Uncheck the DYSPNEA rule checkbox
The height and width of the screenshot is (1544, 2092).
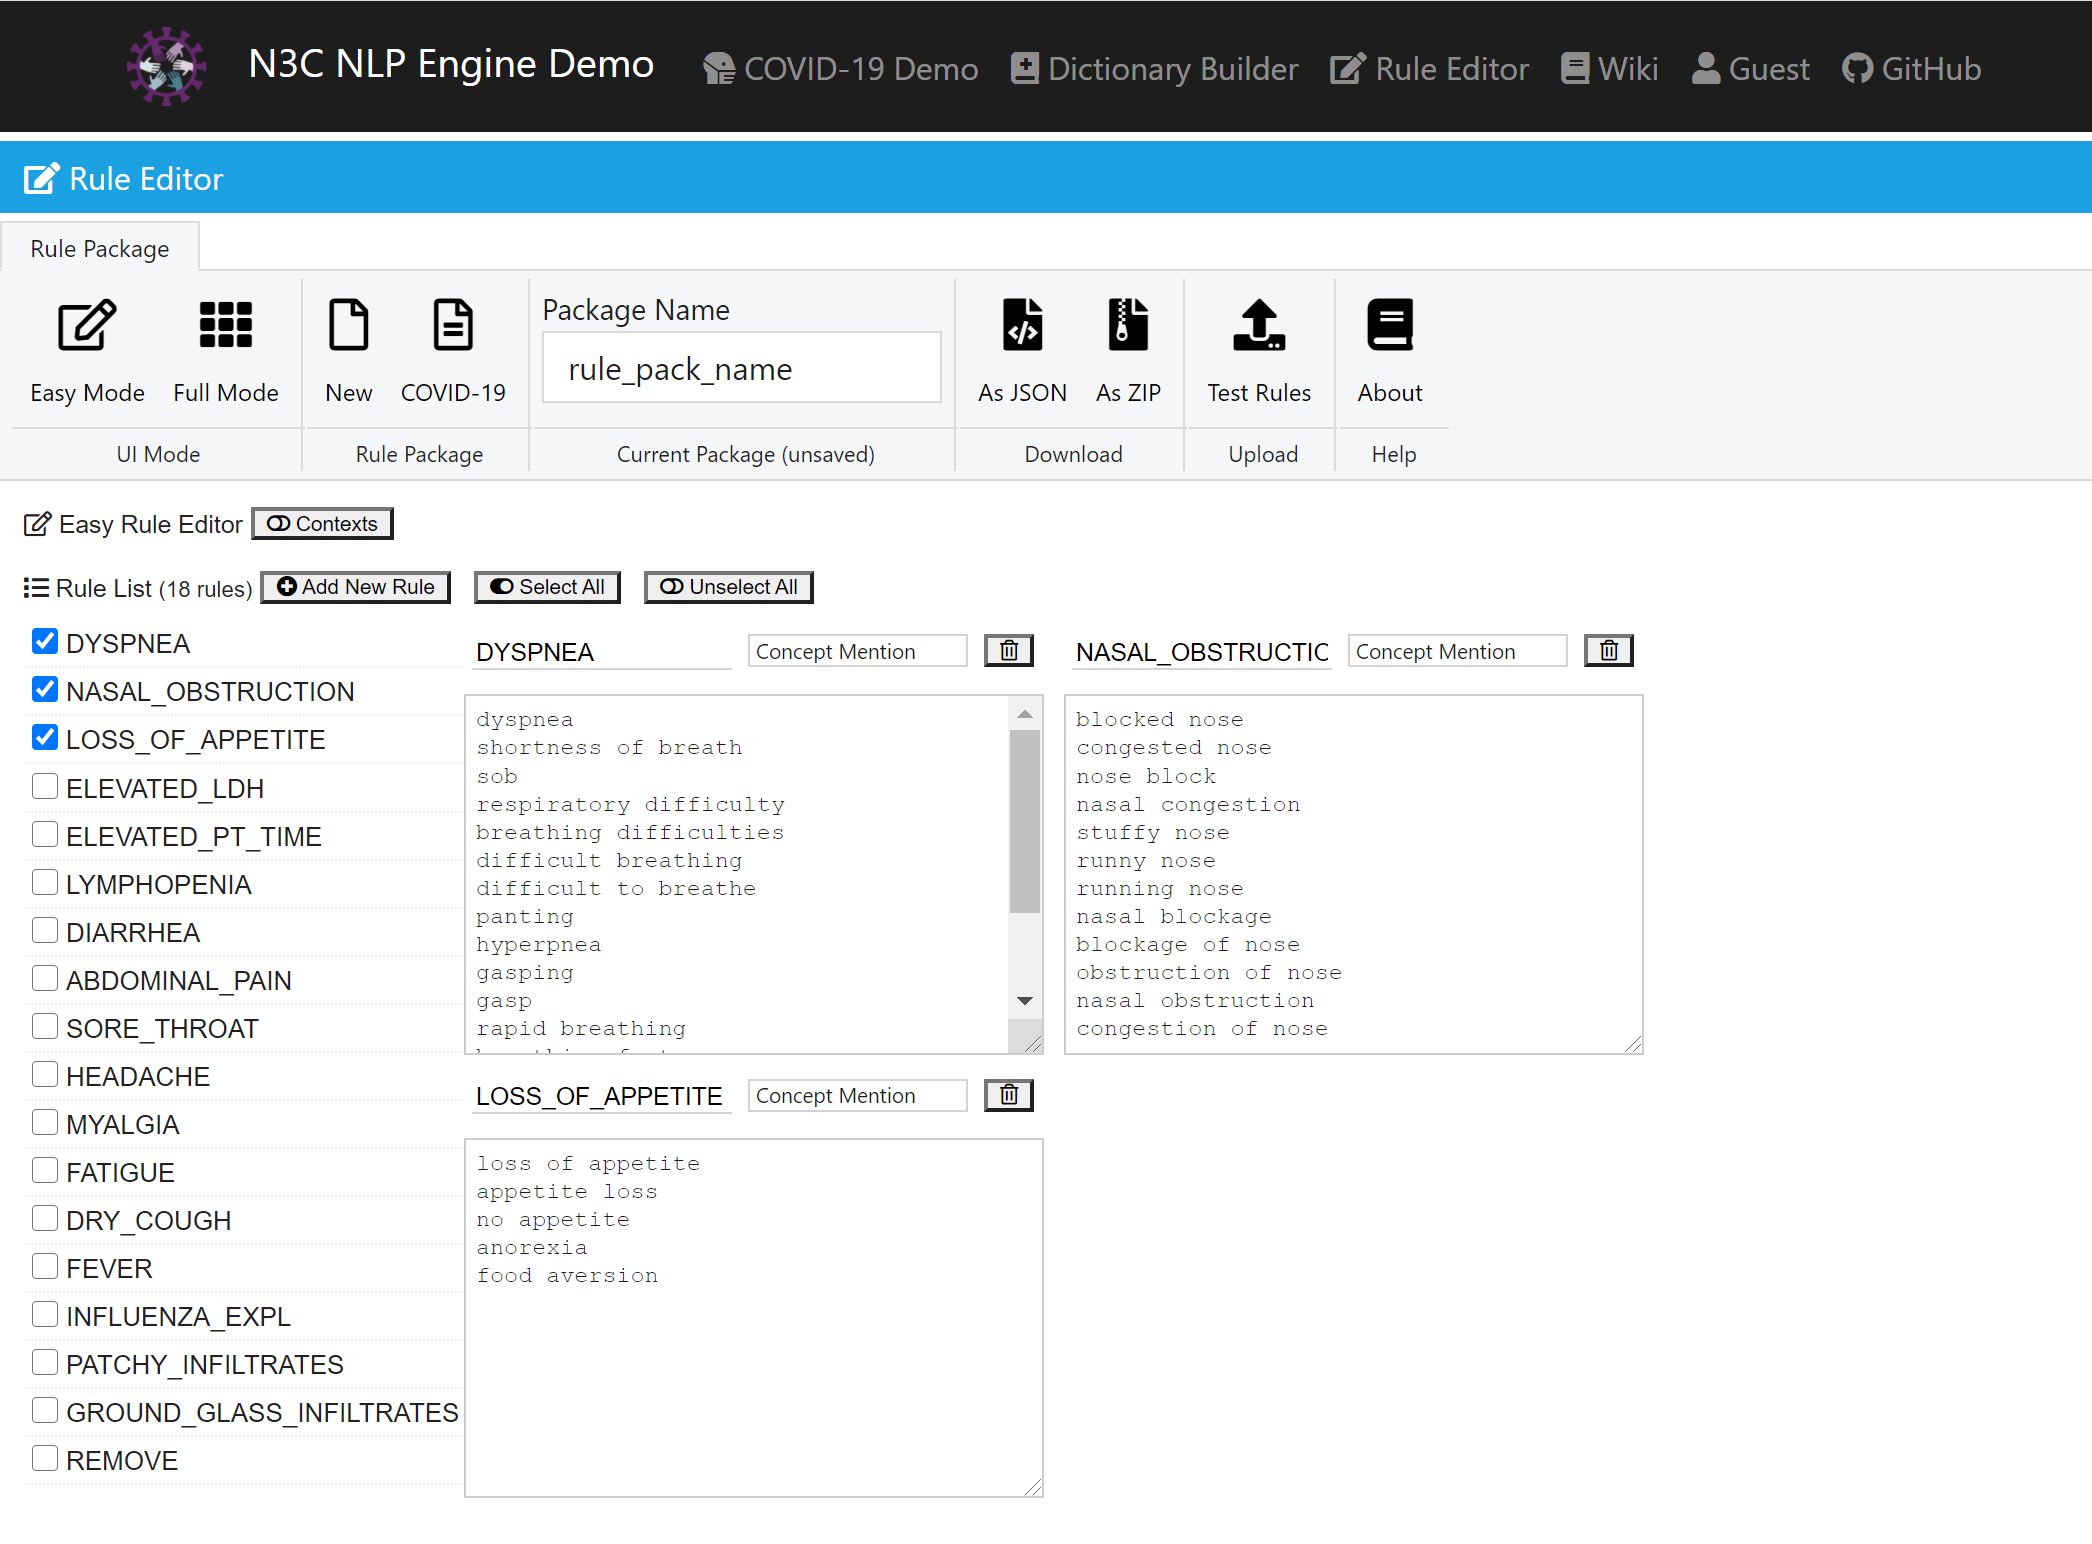point(45,641)
